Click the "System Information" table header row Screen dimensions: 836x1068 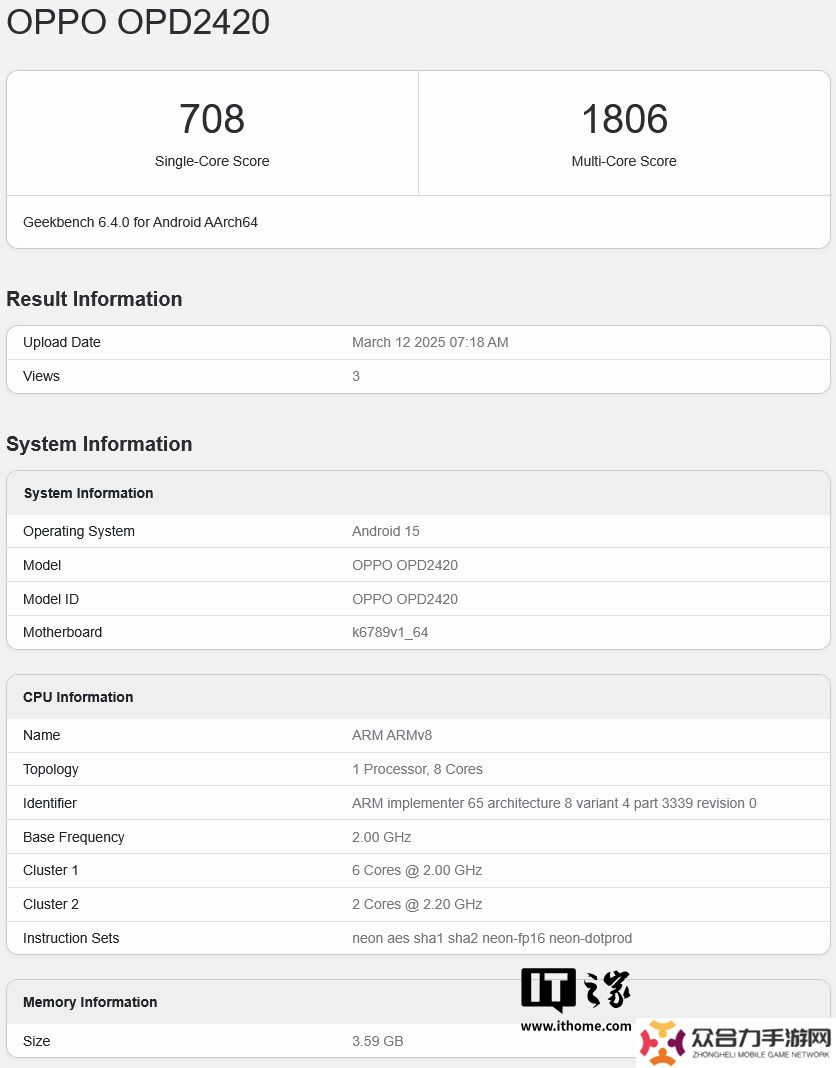418,493
